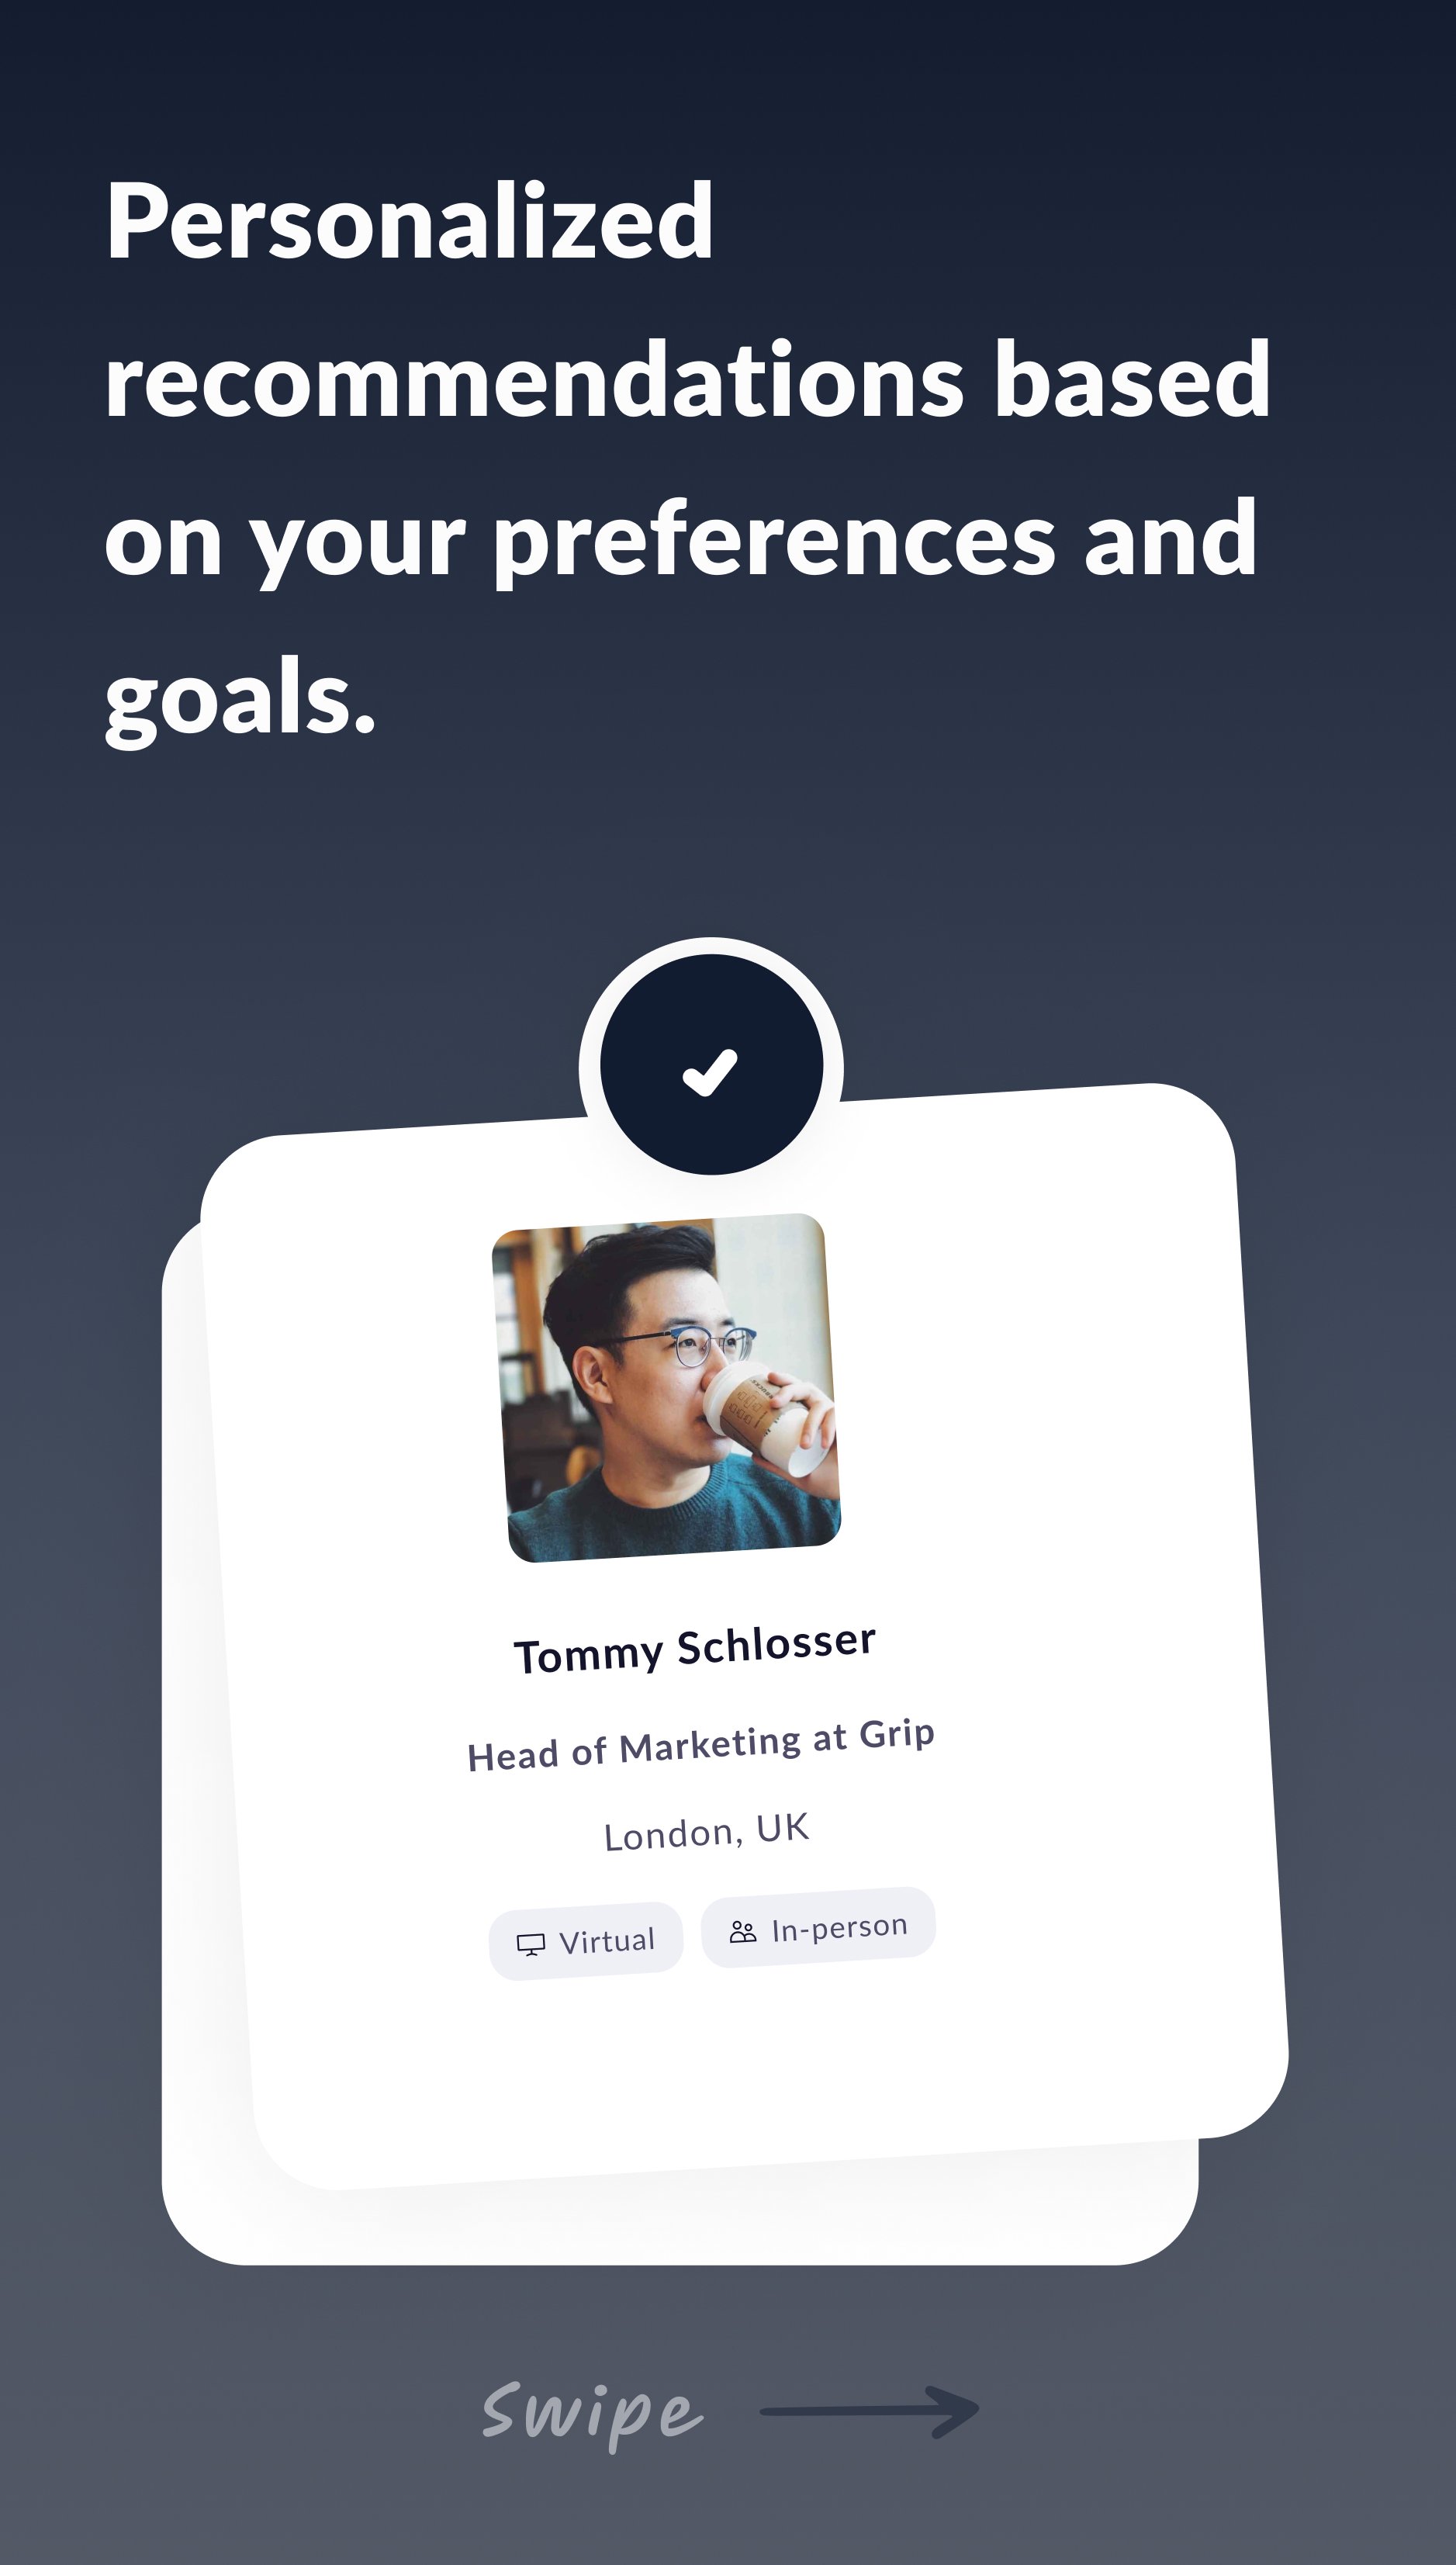Tap the handwritten Swipe label
This screenshot has height=2565, width=1456.
point(593,2412)
